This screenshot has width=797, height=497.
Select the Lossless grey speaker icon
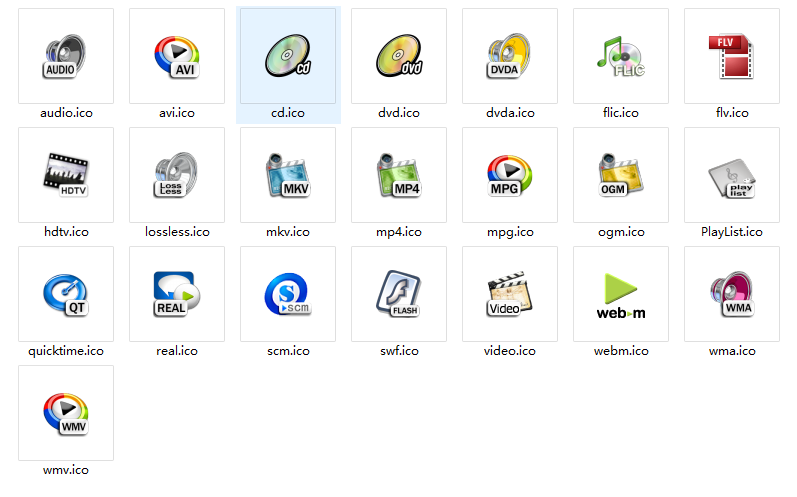click(176, 175)
